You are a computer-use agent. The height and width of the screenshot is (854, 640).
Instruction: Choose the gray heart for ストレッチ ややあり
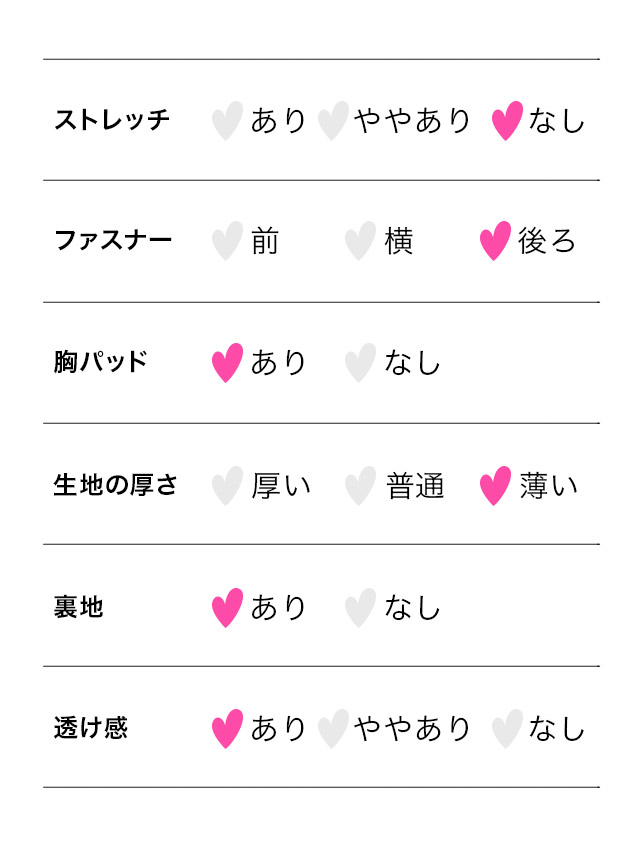(333, 120)
